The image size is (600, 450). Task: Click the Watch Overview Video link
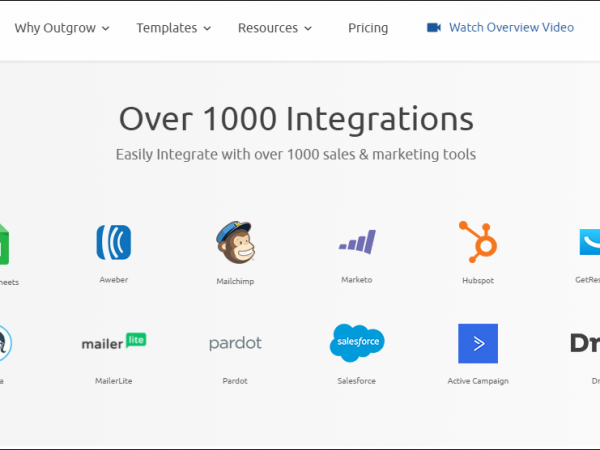[x=511, y=28]
